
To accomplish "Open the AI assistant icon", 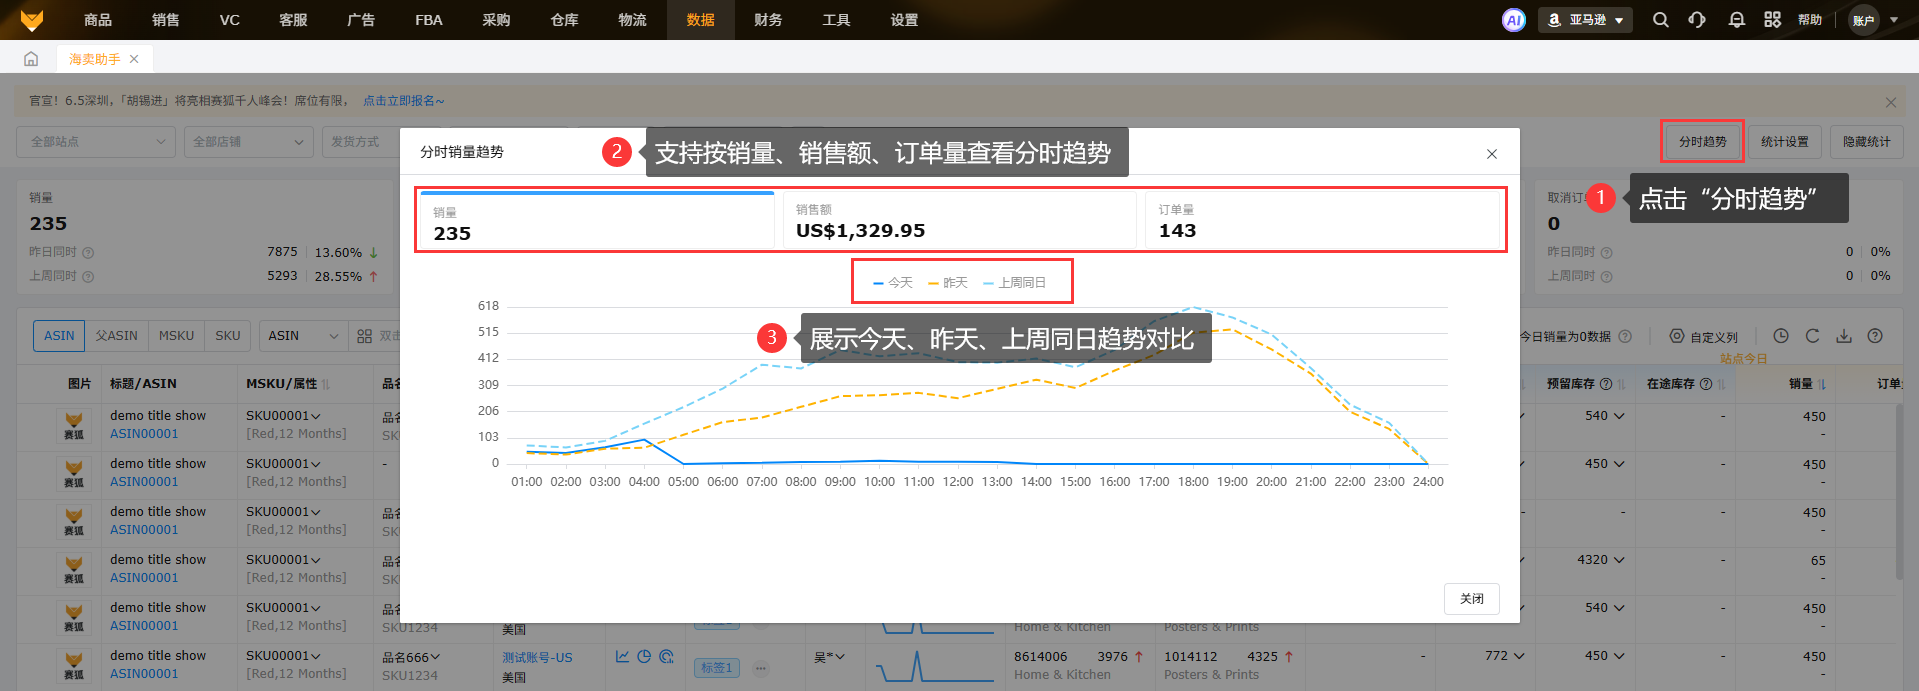I will pyautogui.click(x=1514, y=20).
